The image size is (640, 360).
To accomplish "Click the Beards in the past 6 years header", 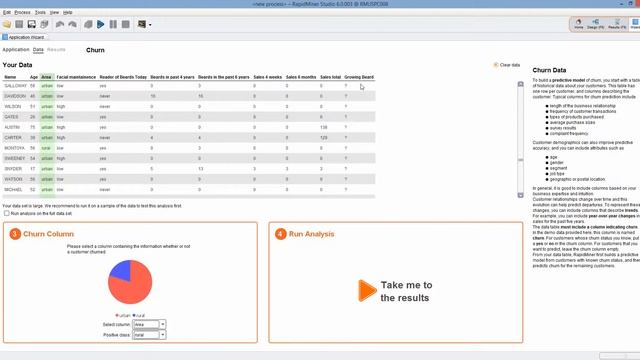I will click(223, 77).
